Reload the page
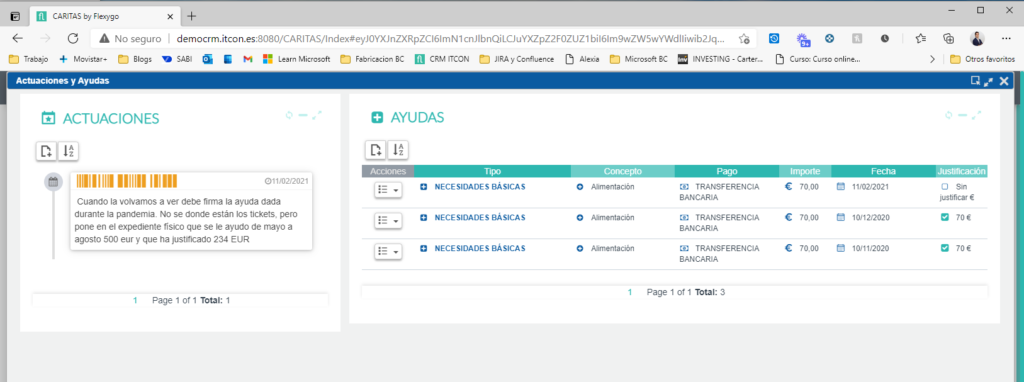This screenshot has height=382, width=1024. (x=73, y=39)
